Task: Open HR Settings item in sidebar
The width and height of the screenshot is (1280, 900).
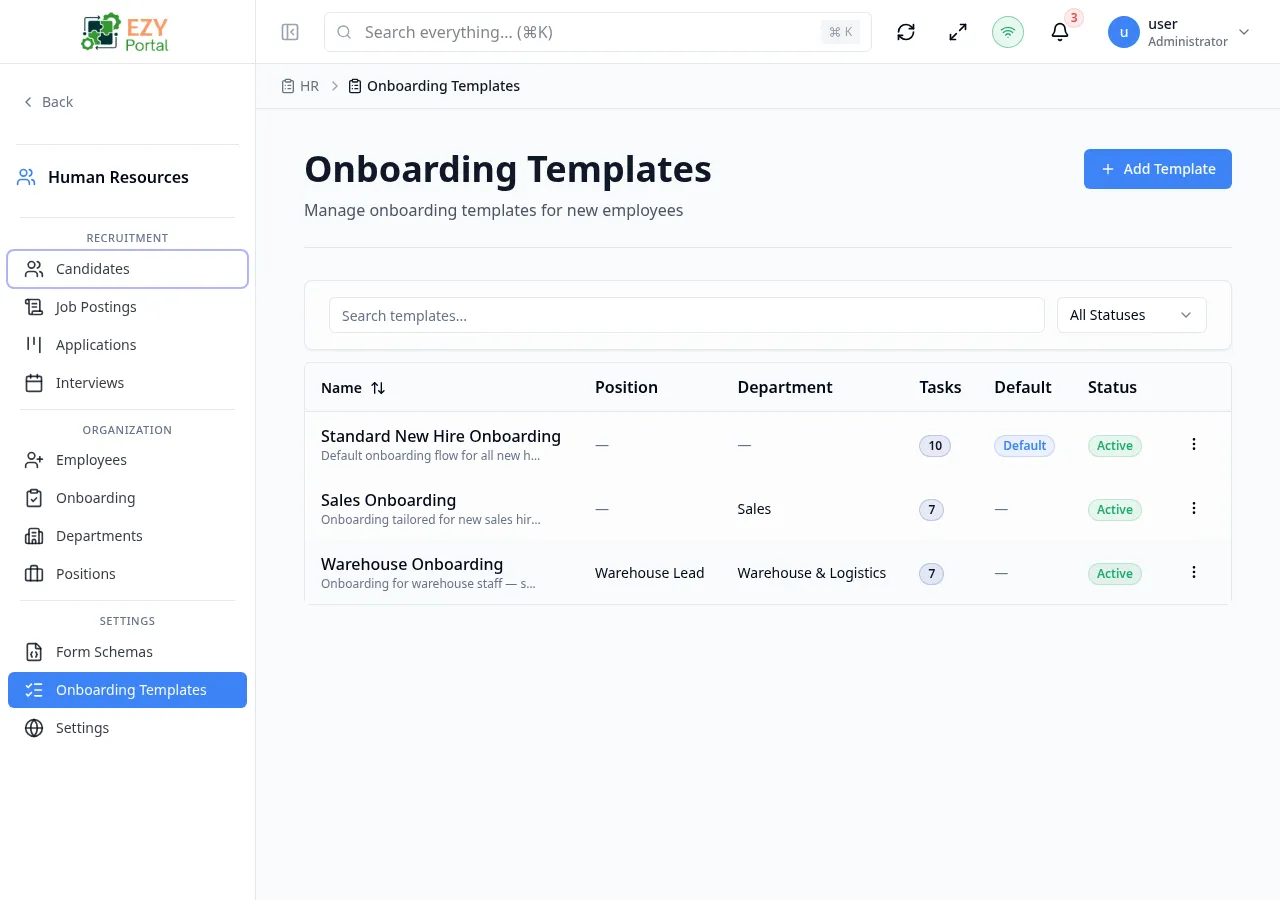Action: (x=127, y=728)
